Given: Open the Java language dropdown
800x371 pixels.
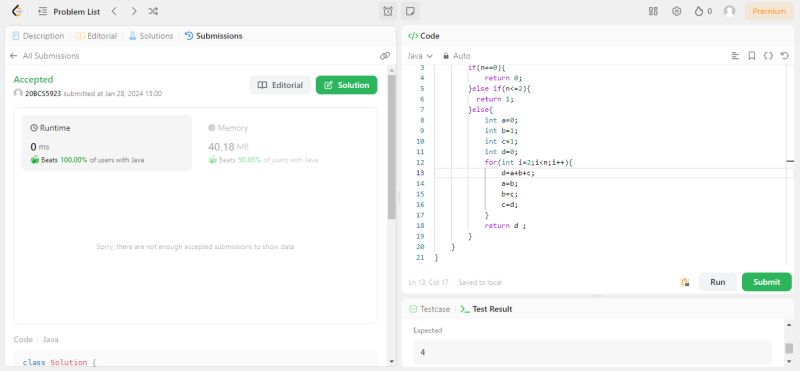Looking at the screenshot, I should click(x=420, y=56).
